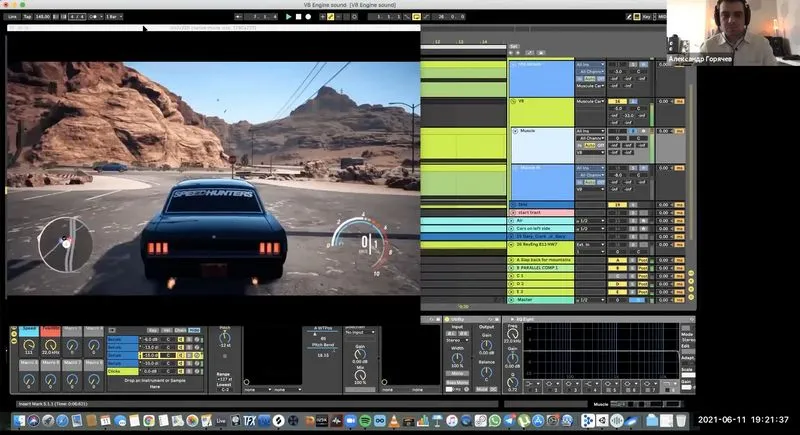Open WhatsApp from the Dock
Viewport: 800px width, 435px height.
[495, 421]
